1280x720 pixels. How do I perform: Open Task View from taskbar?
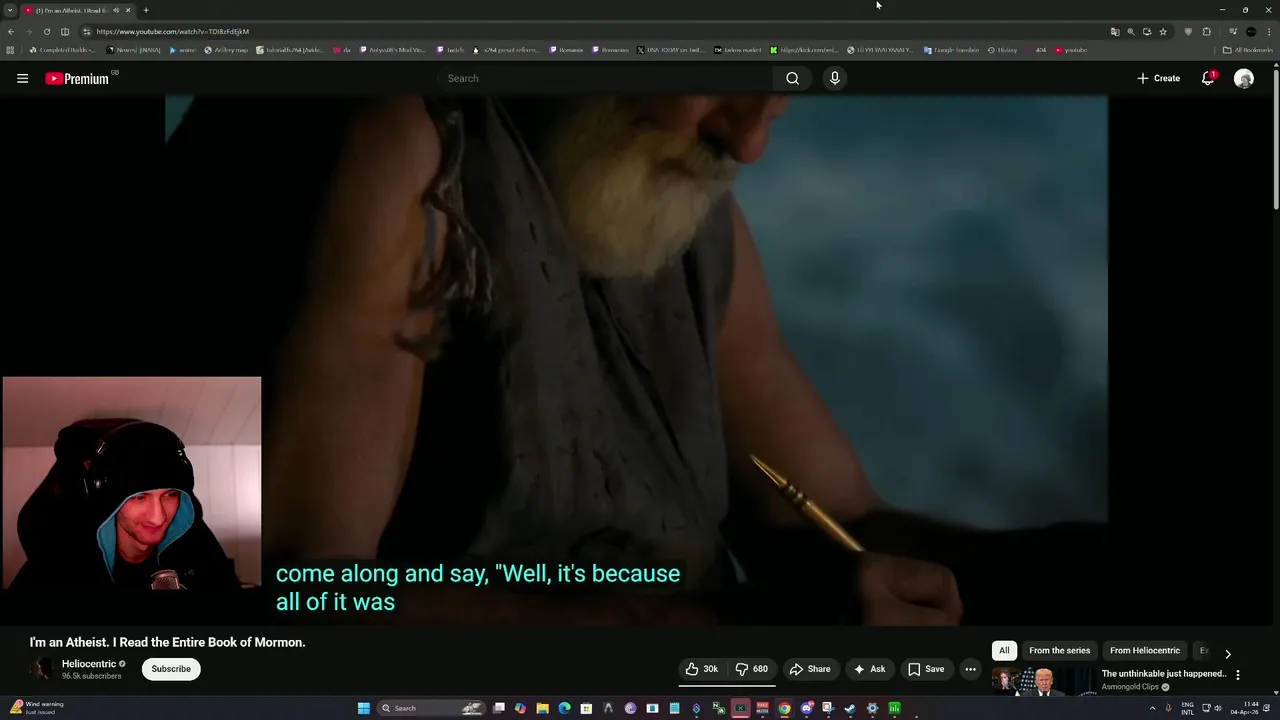click(498, 708)
